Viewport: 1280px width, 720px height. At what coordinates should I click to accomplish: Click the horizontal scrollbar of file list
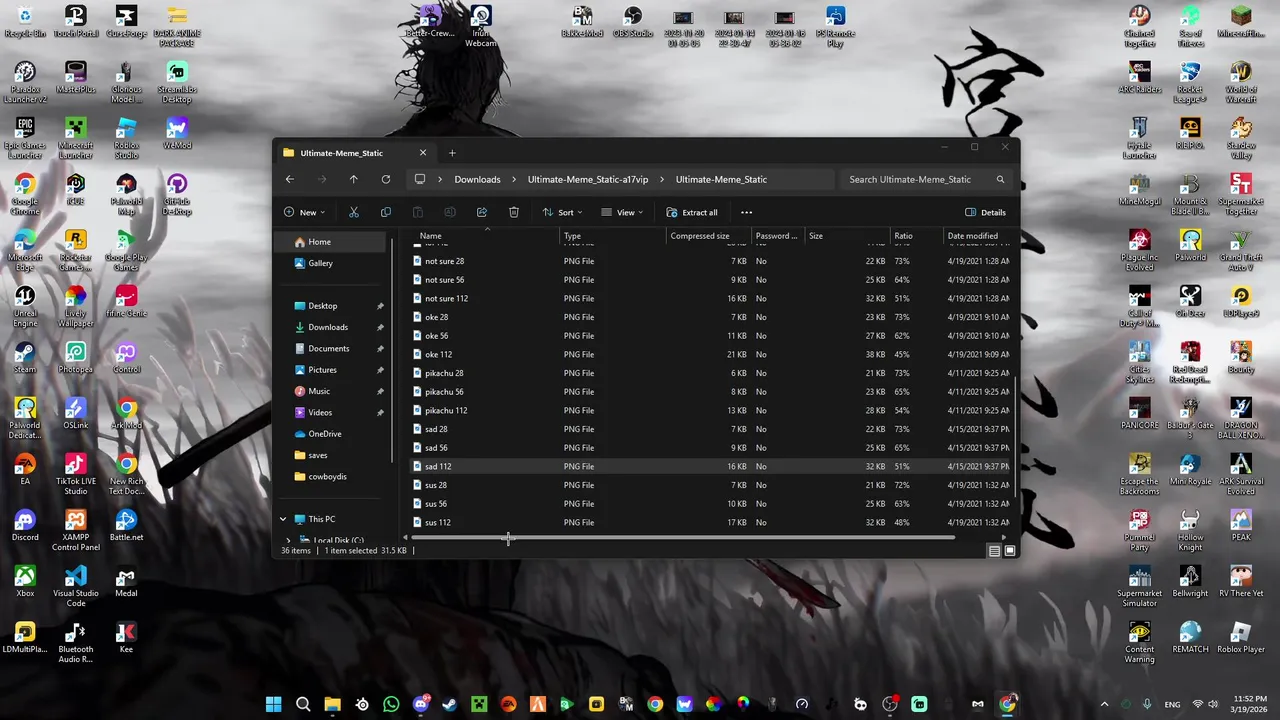(682, 538)
